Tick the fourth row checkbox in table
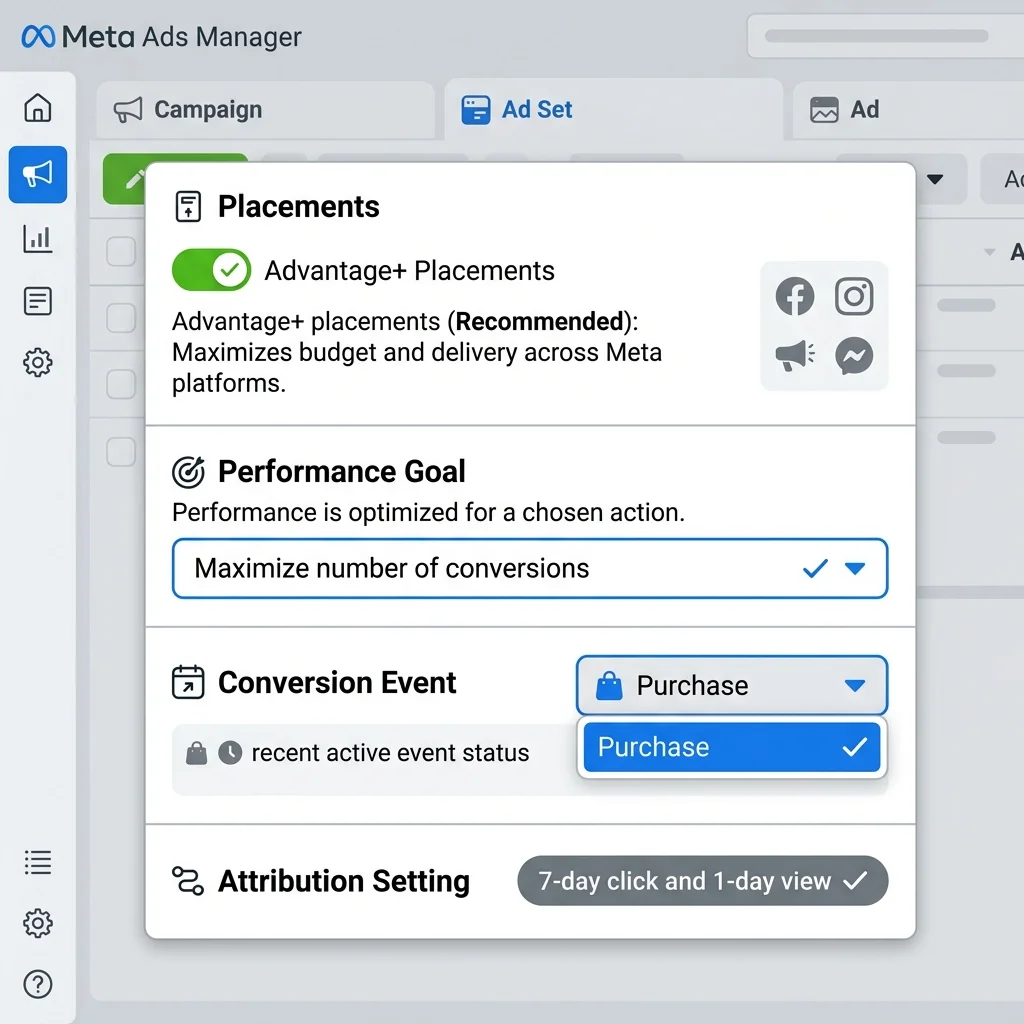The width and height of the screenshot is (1024, 1024). tap(121, 451)
